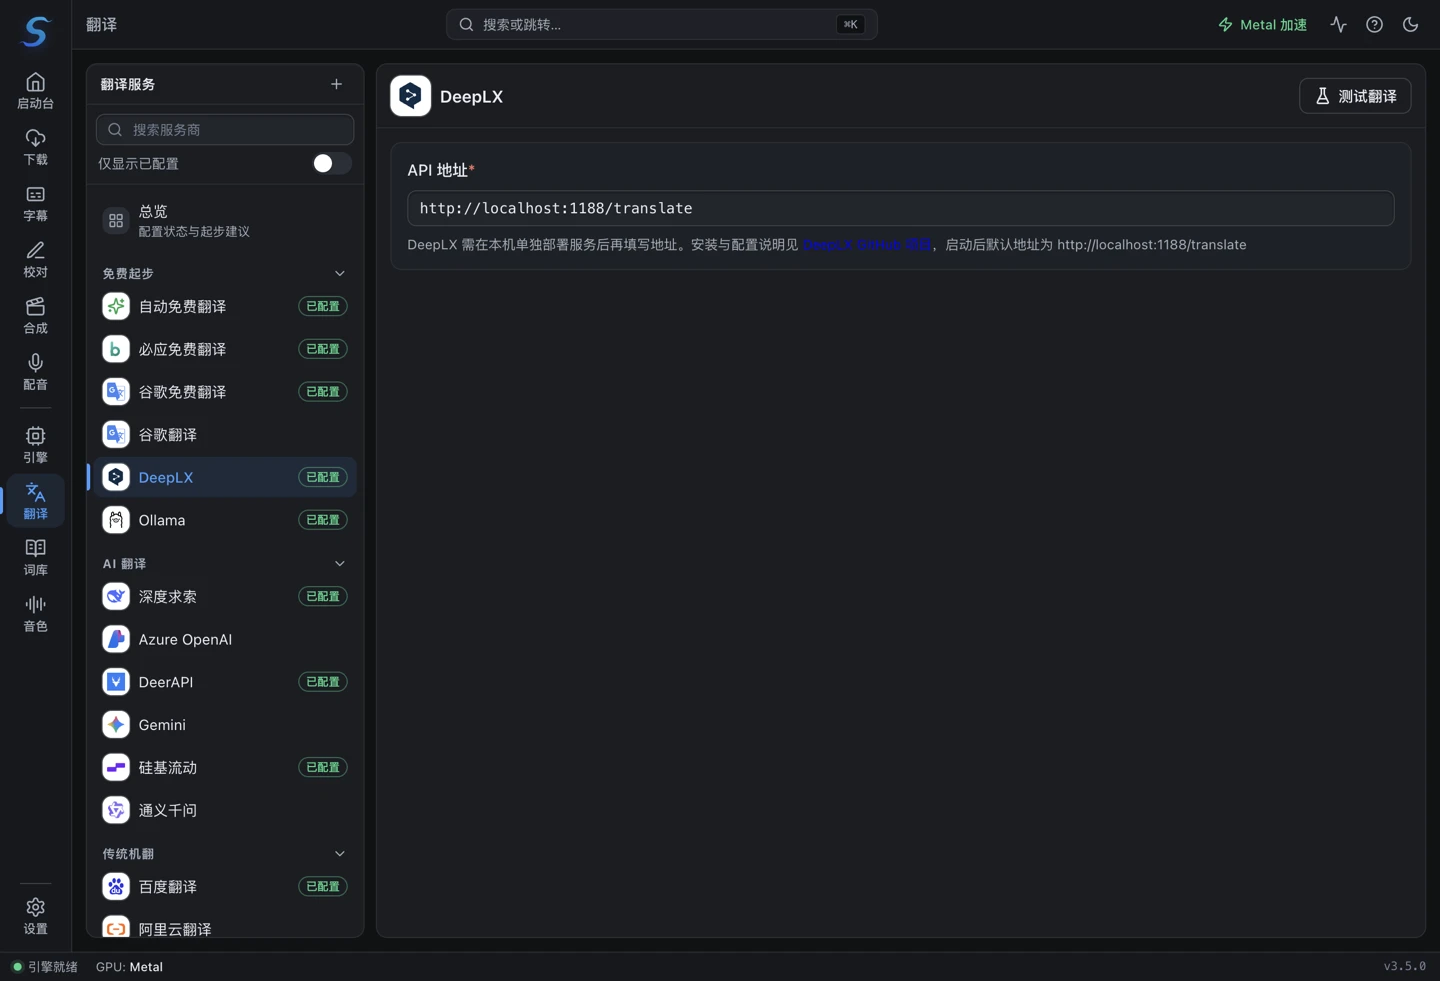
Task: Open the DeepLX GitHub link
Action: (x=866, y=245)
